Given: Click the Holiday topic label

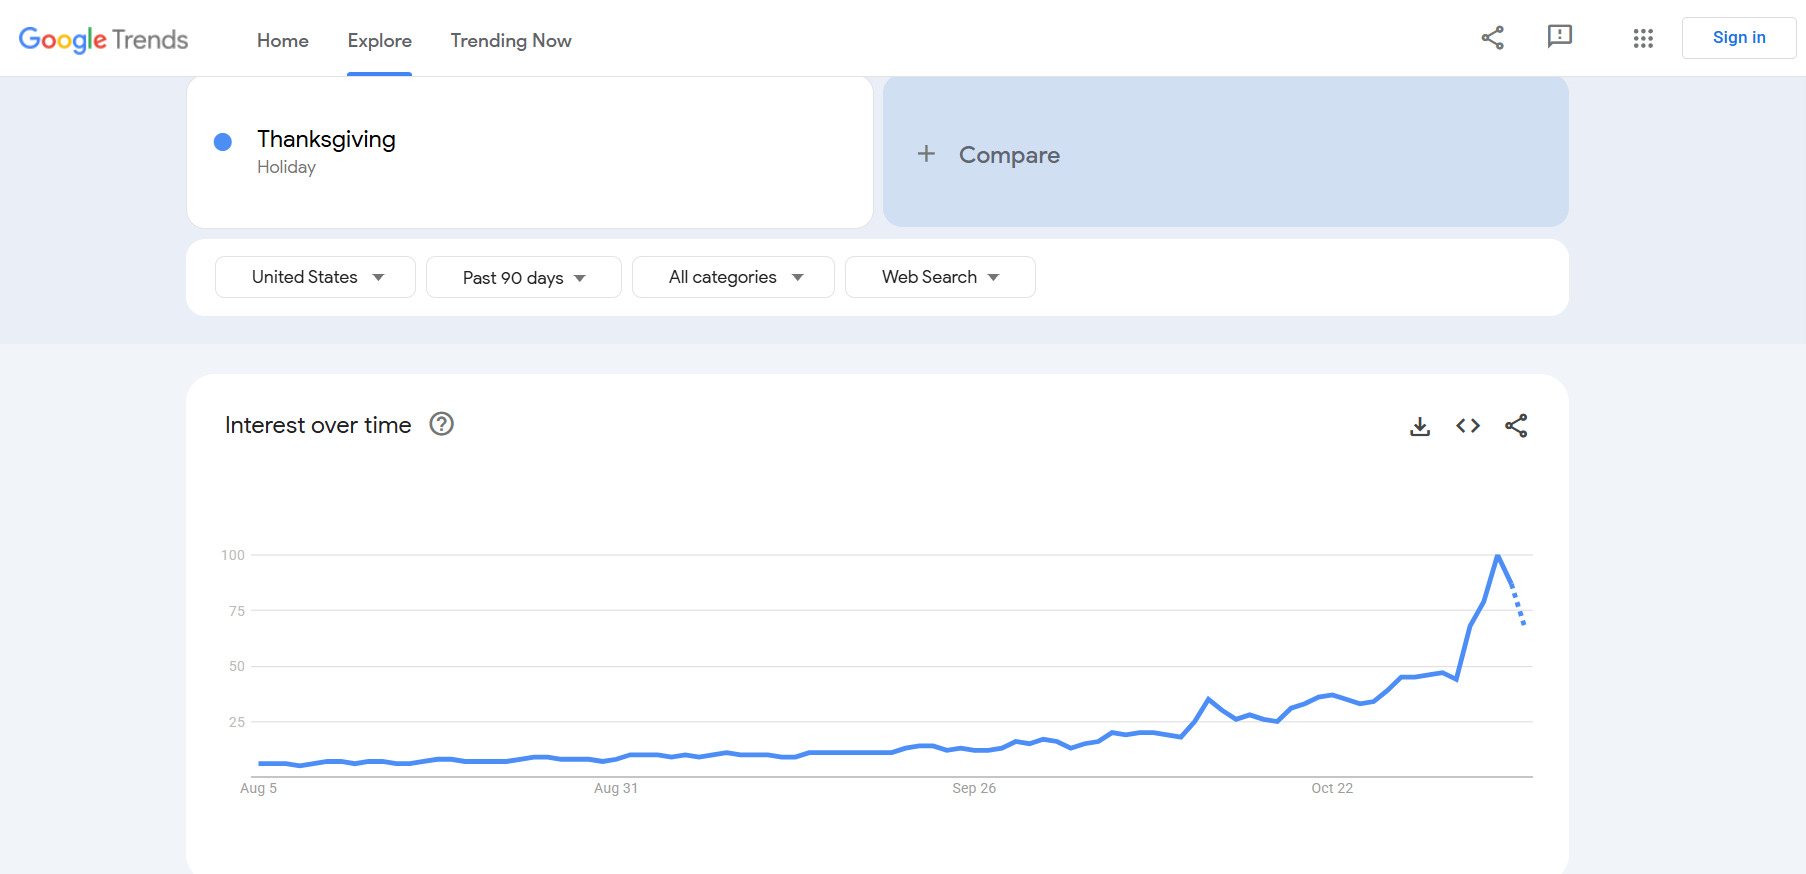Looking at the screenshot, I should pos(286,167).
